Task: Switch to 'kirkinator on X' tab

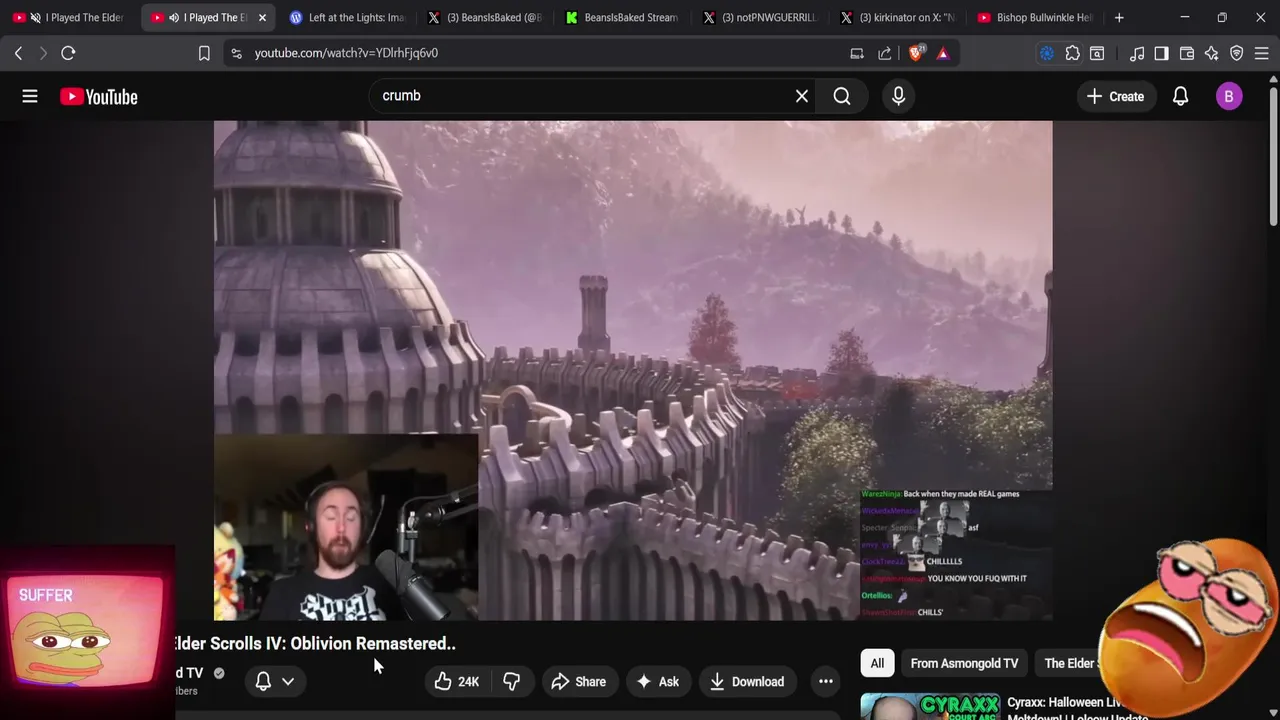Action: [x=898, y=17]
